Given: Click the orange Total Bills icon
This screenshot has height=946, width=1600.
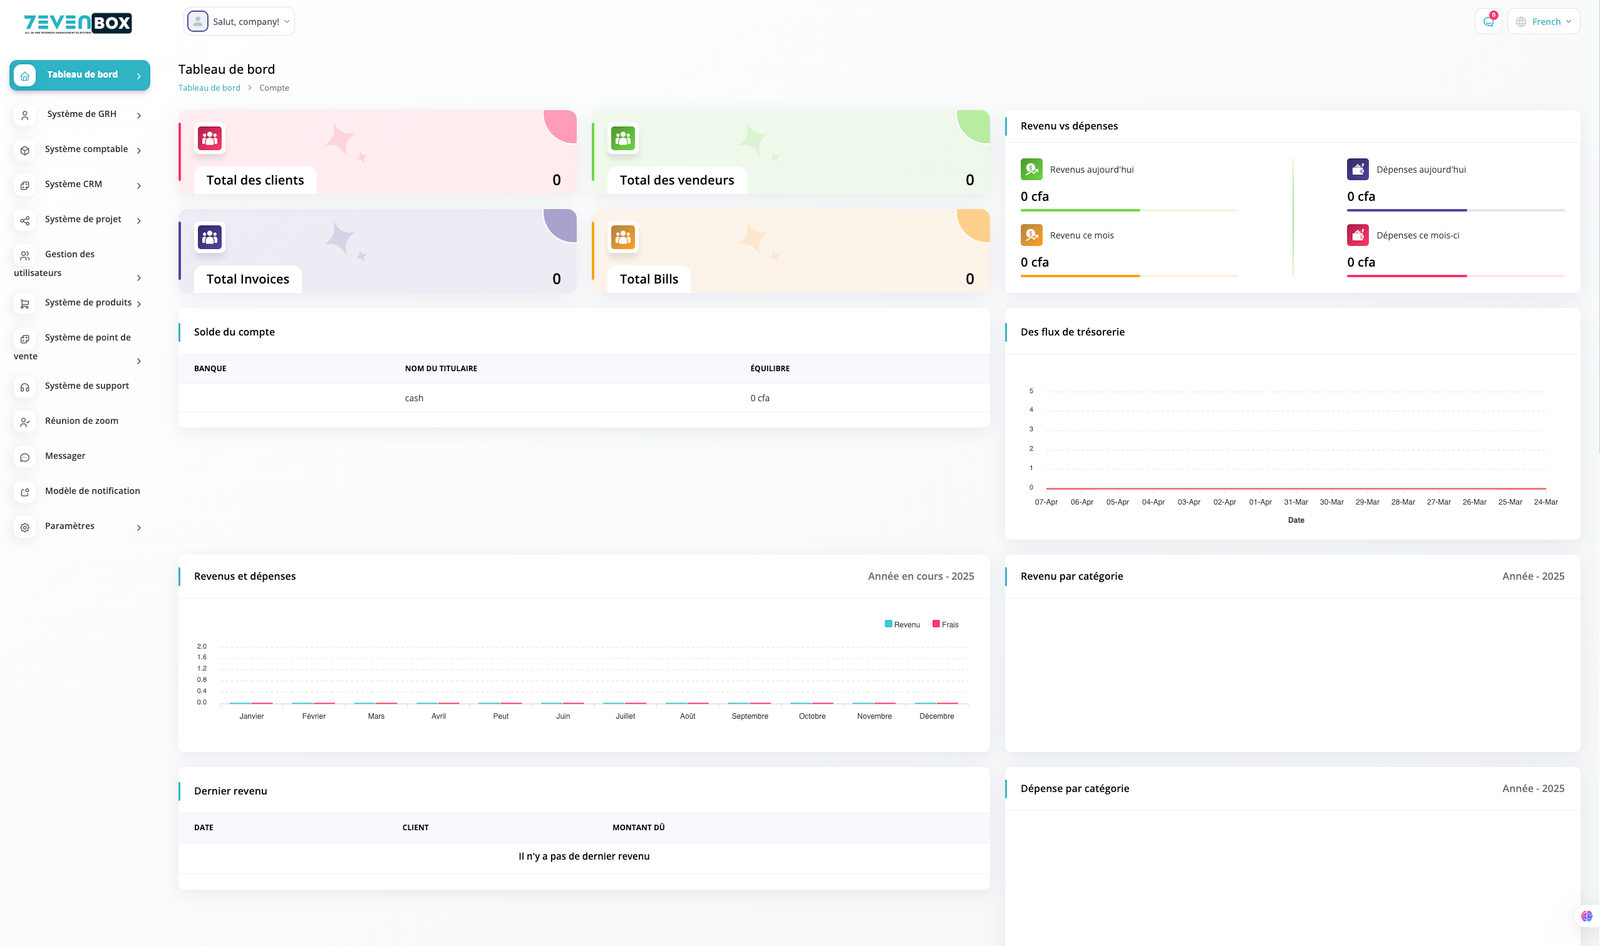Looking at the screenshot, I should pos(623,237).
